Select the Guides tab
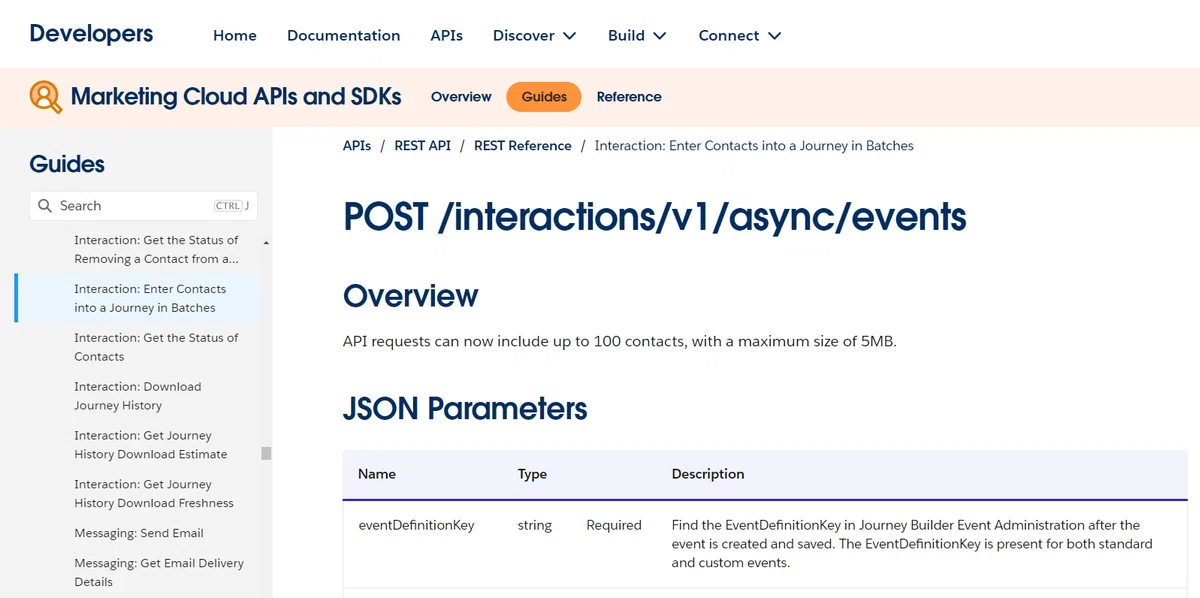This screenshot has height=598, width=1200. tap(544, 97)
